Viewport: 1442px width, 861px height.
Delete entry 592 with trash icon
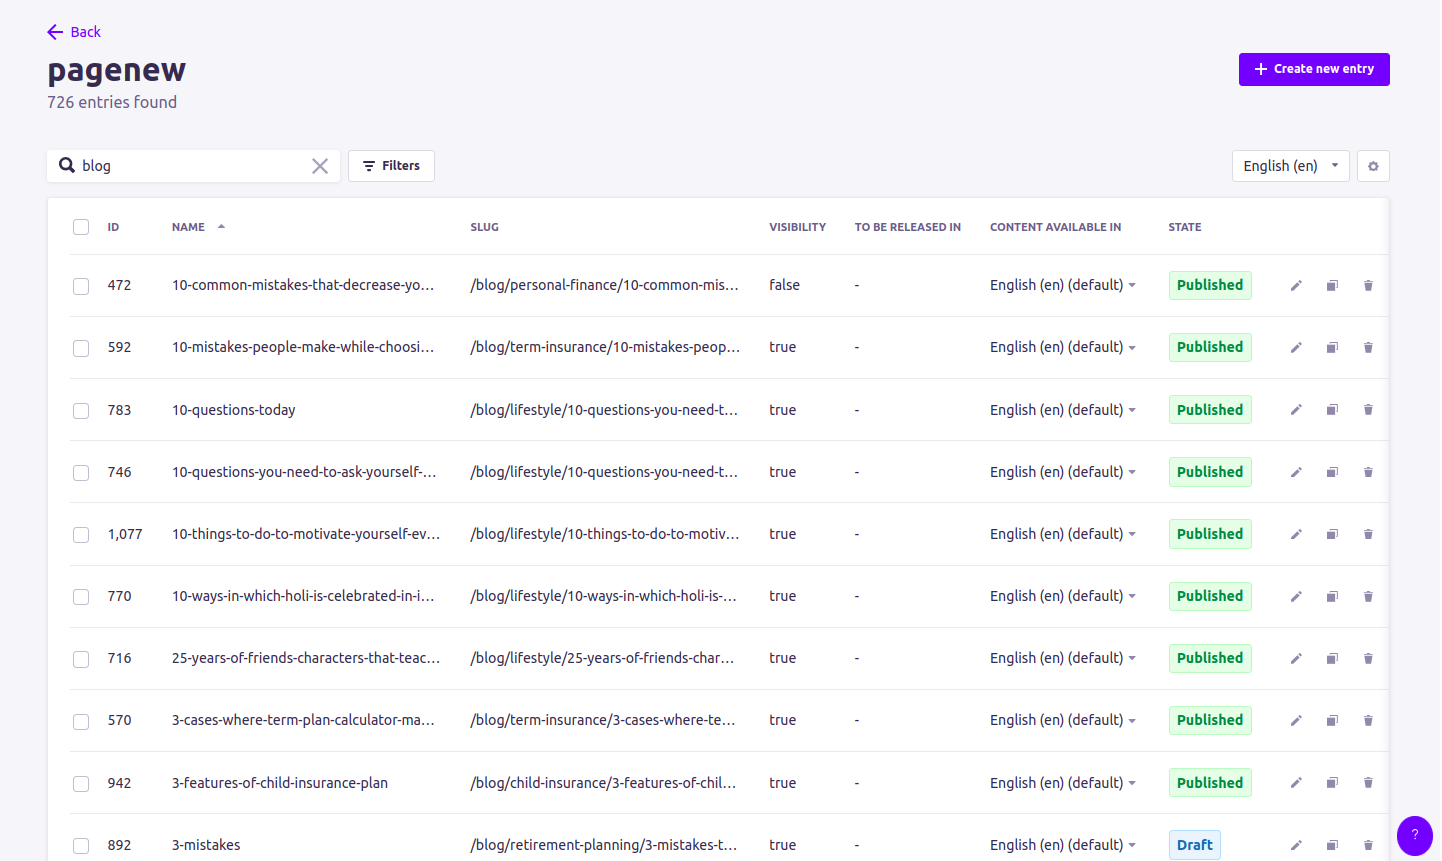pos(1368,348)
